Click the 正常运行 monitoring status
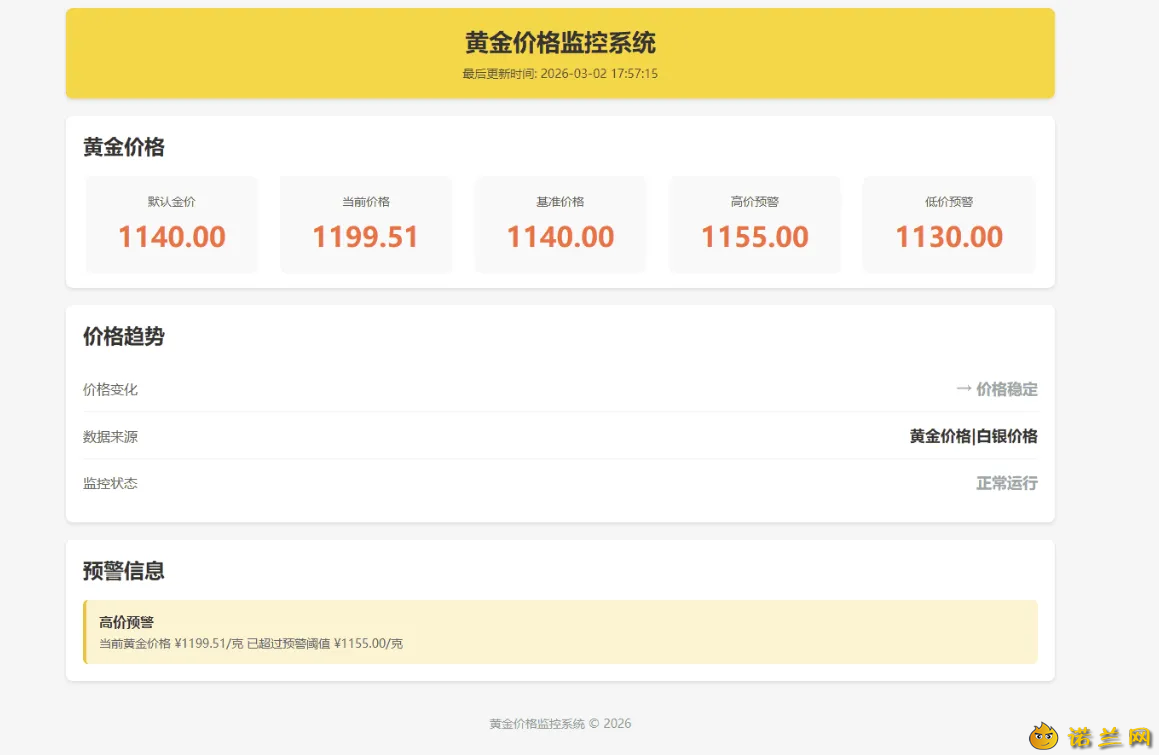 point(1007,484)
